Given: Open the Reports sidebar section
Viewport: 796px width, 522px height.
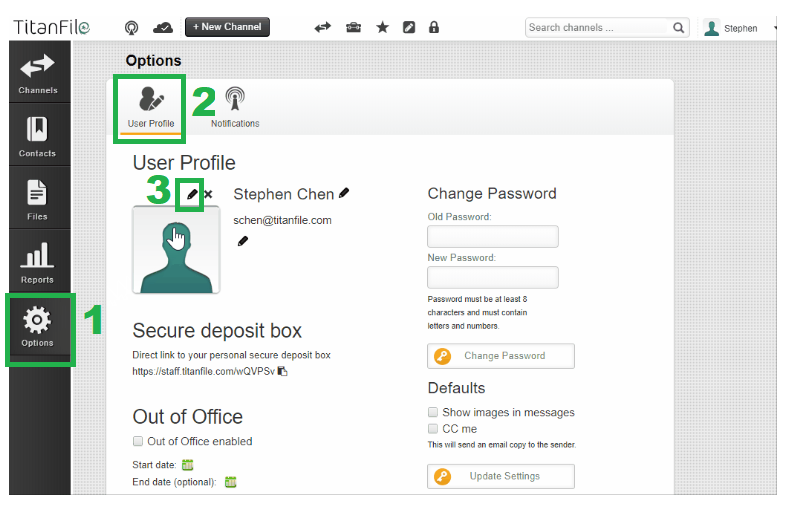Looking at the screenshot, I should click(x=38, y=262).
